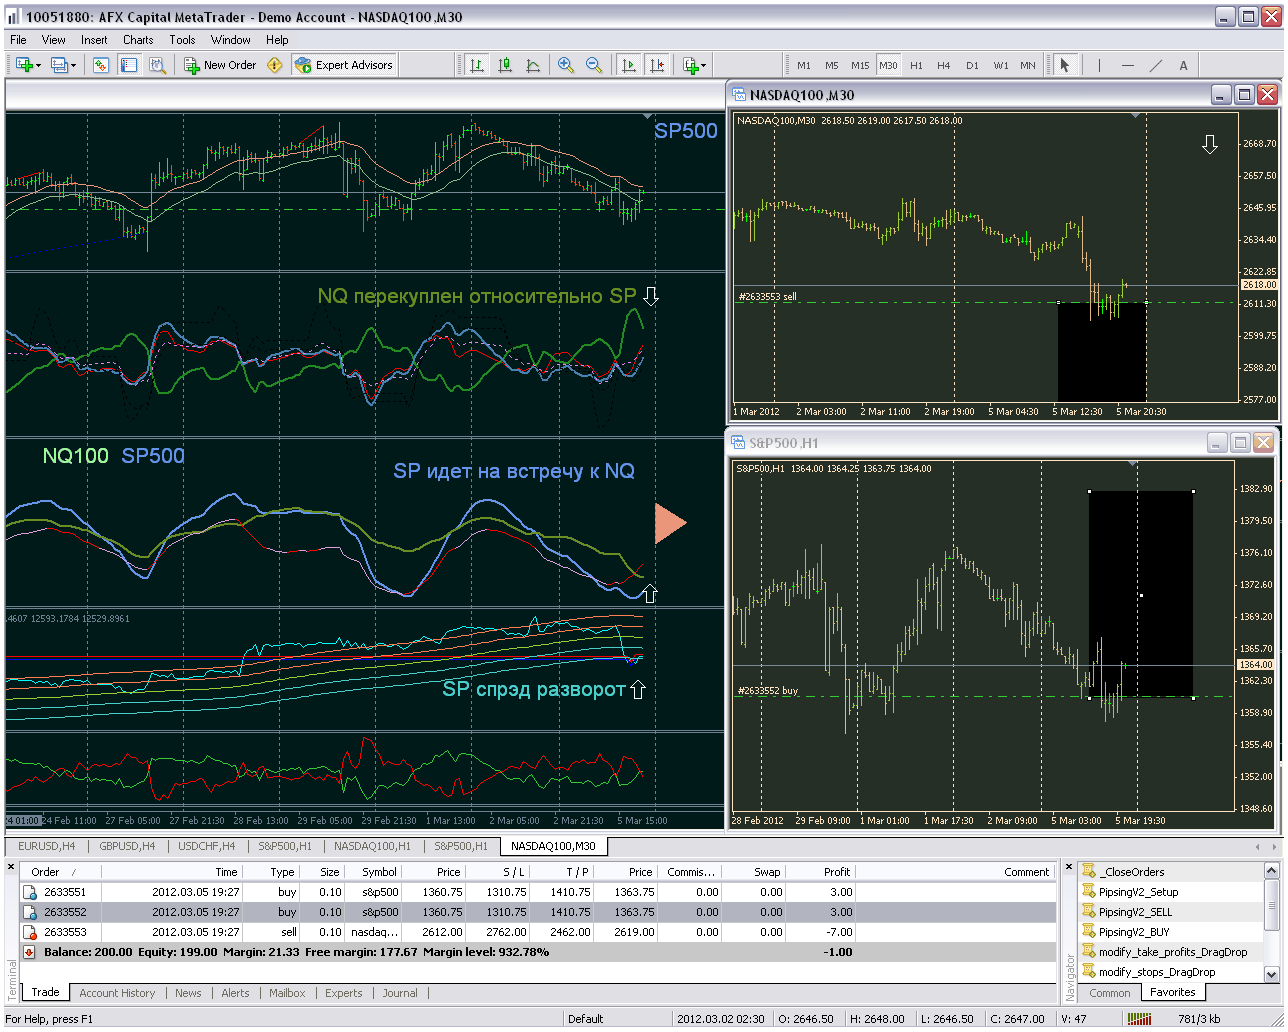Select sell order 2633553 row
1288x1032 pixels.
[x=538, y=932]
